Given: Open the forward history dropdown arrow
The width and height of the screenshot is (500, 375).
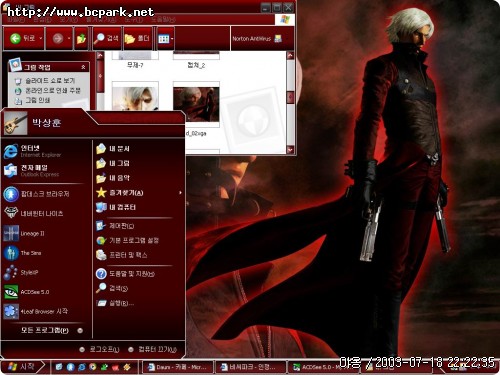Looking at the screenshot, I should (69, 39).
